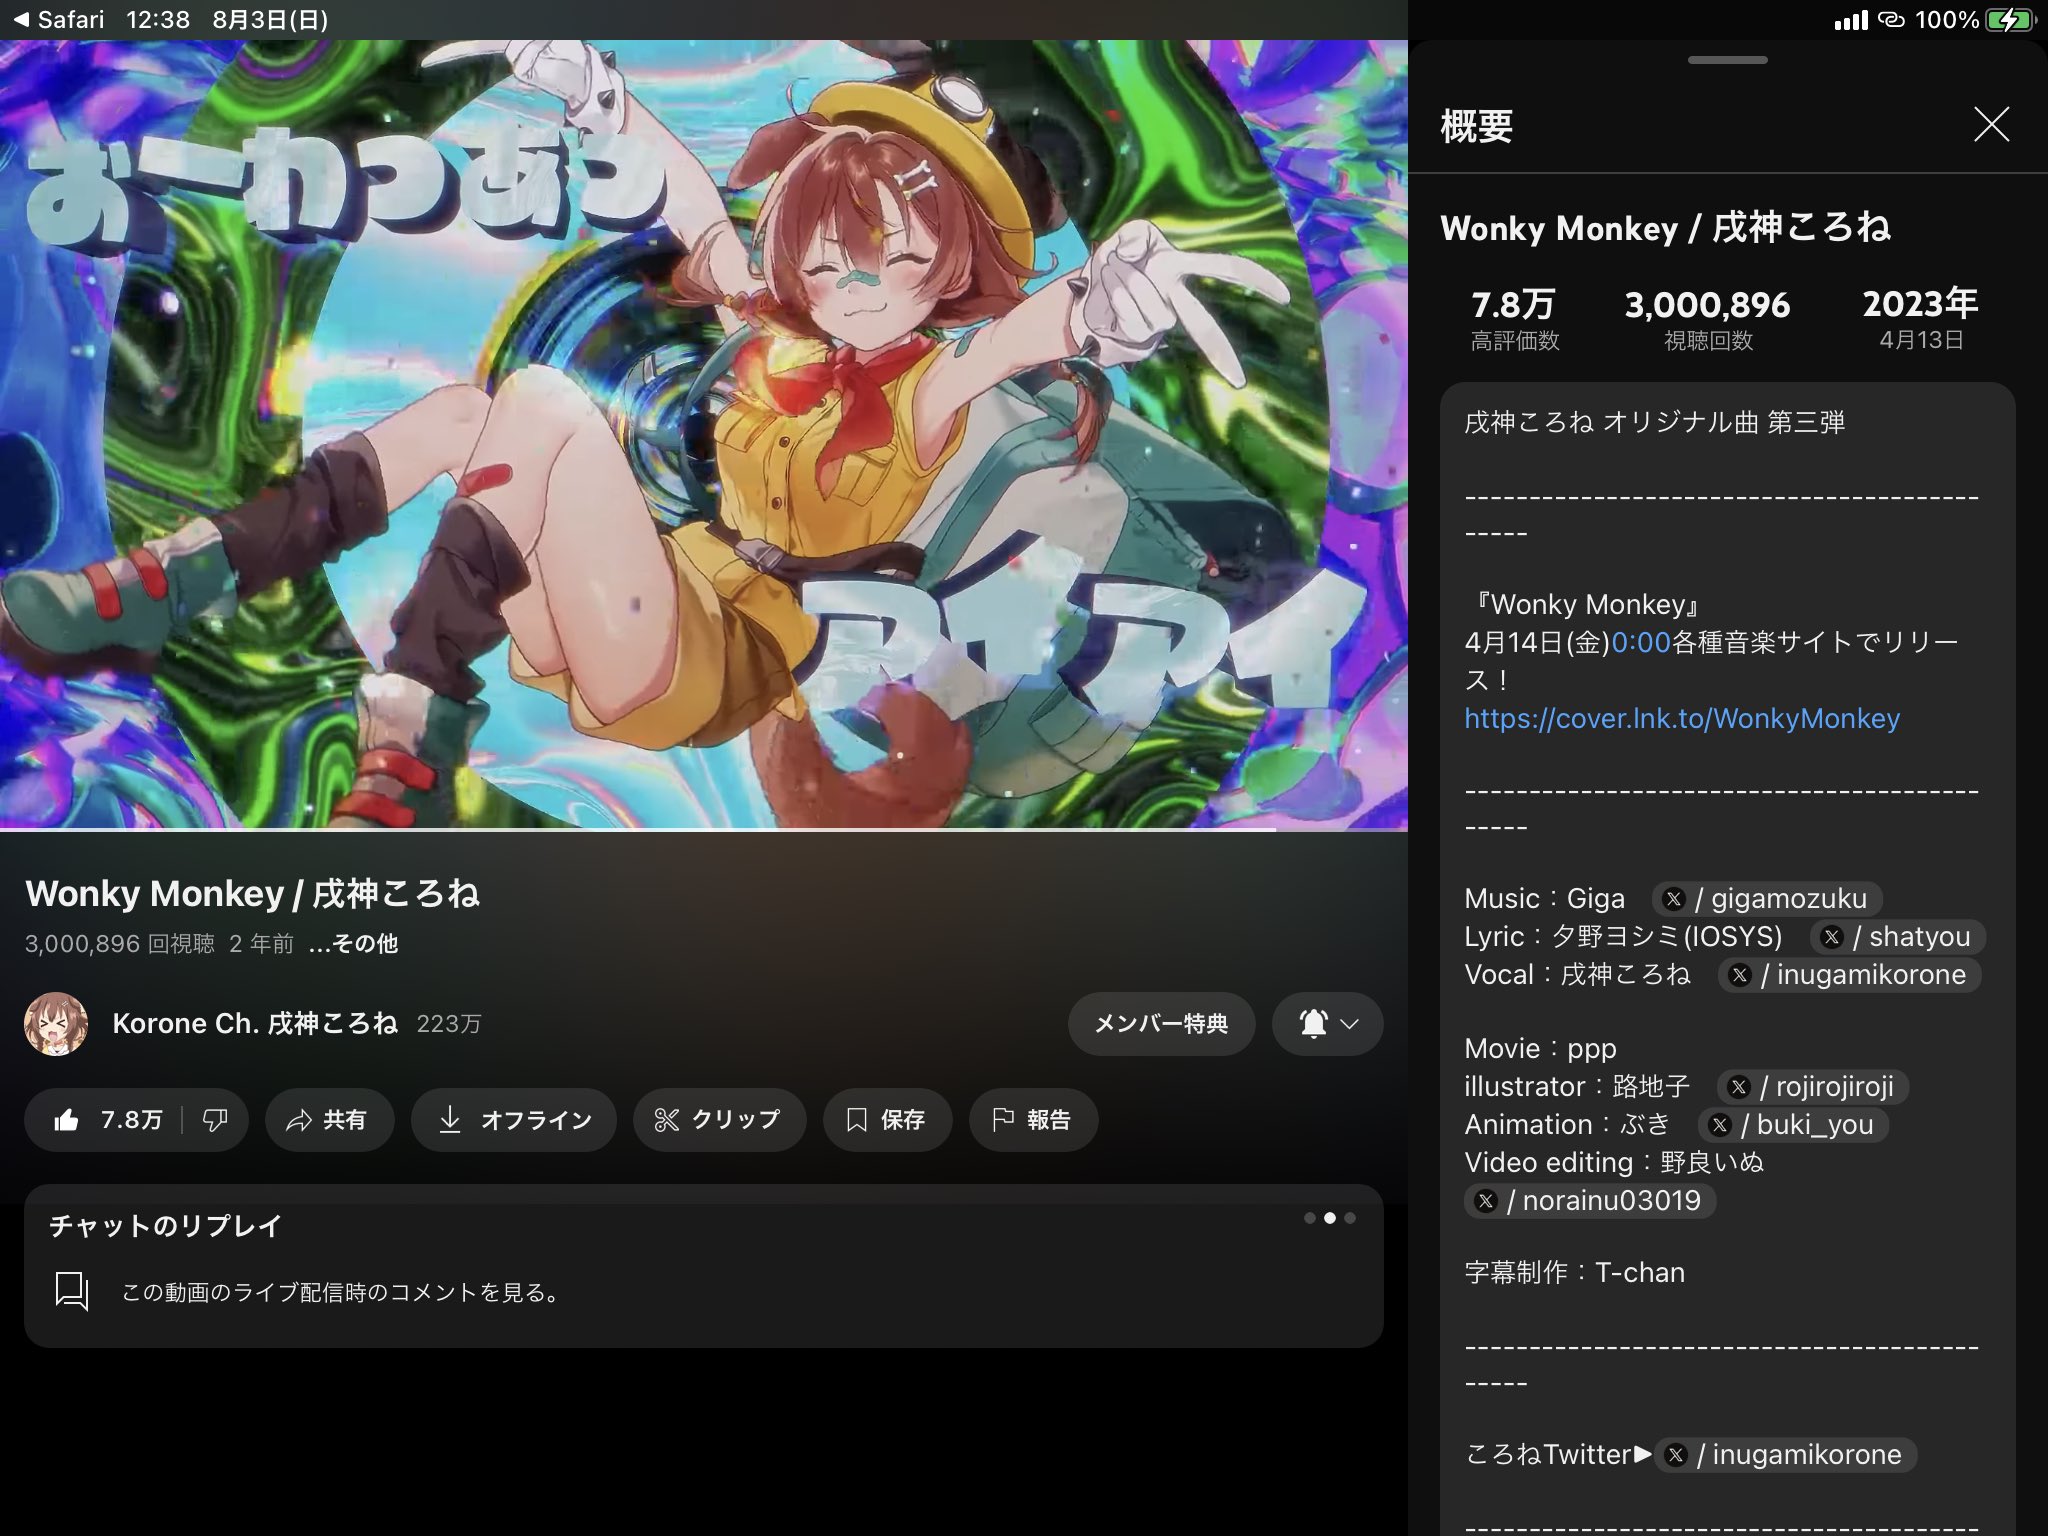Tap the Offline (オフライン) download button

click(514, 1120)
